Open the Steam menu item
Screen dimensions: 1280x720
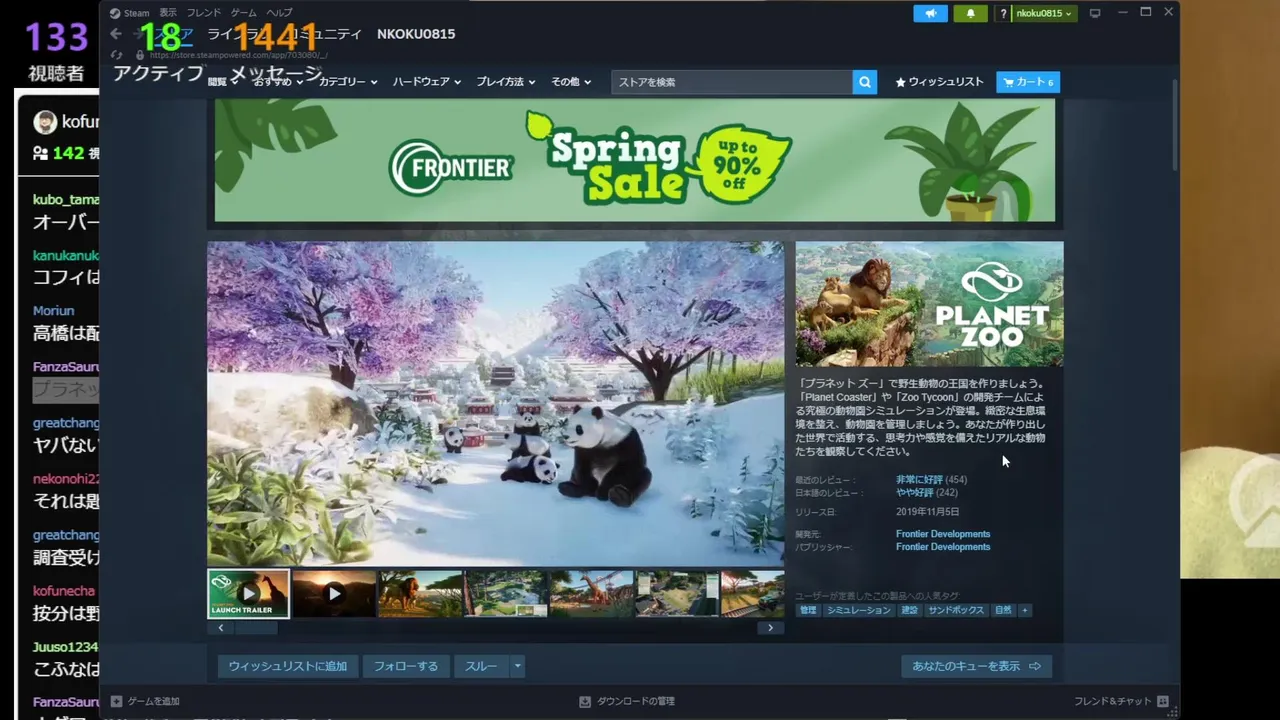click(x=136, y=13)
